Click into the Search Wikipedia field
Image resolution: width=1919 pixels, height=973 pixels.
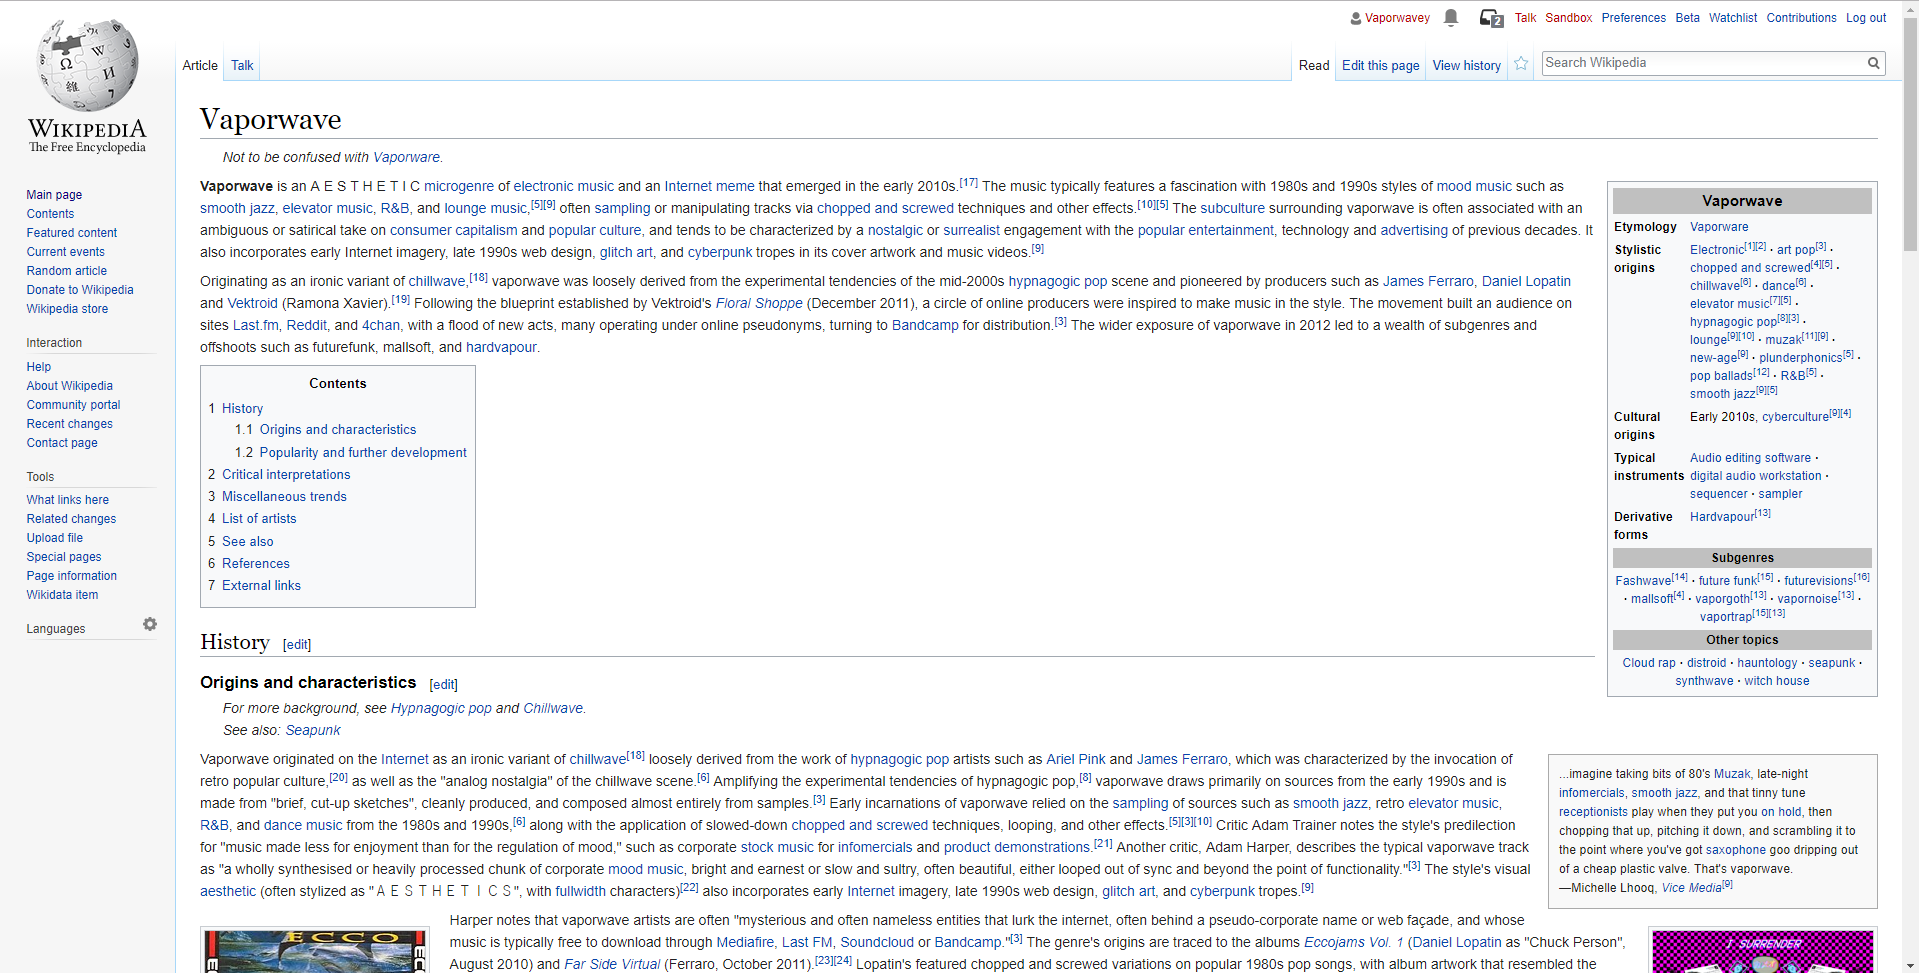1702,63
